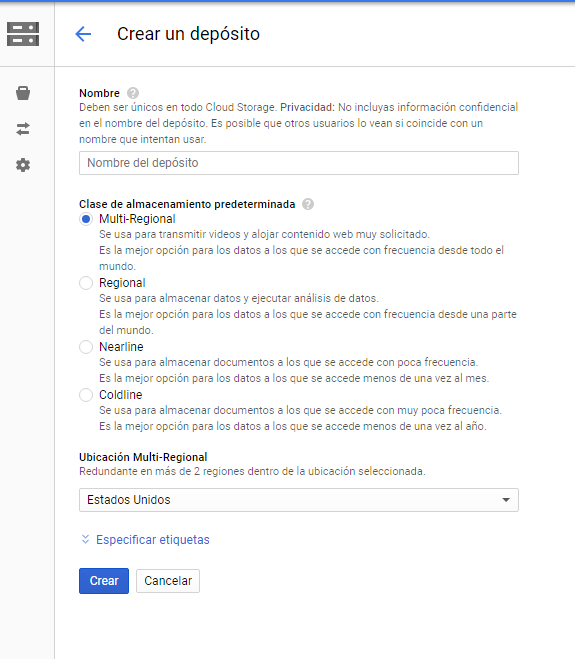Viewport: 575px width, 659px height.
Task: Click help icon next to Nombre
Action: click(x=133, y=93)
